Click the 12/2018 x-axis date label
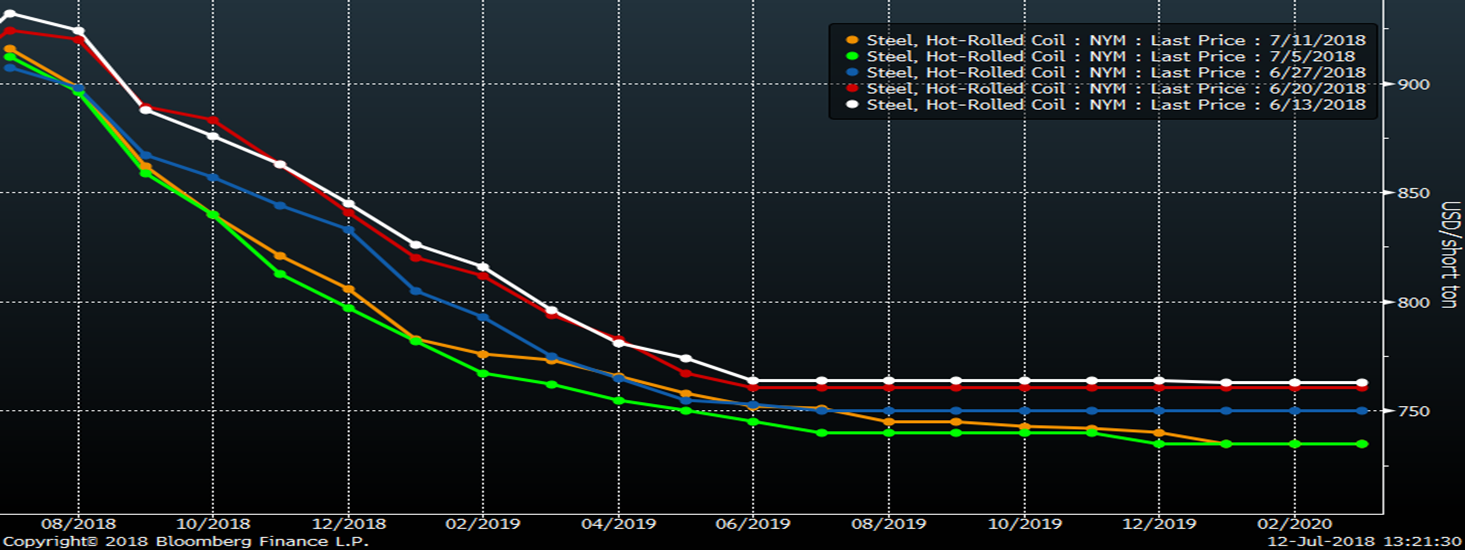The image size is (1465, 550). pyautogui.click(x=344, y=524)
